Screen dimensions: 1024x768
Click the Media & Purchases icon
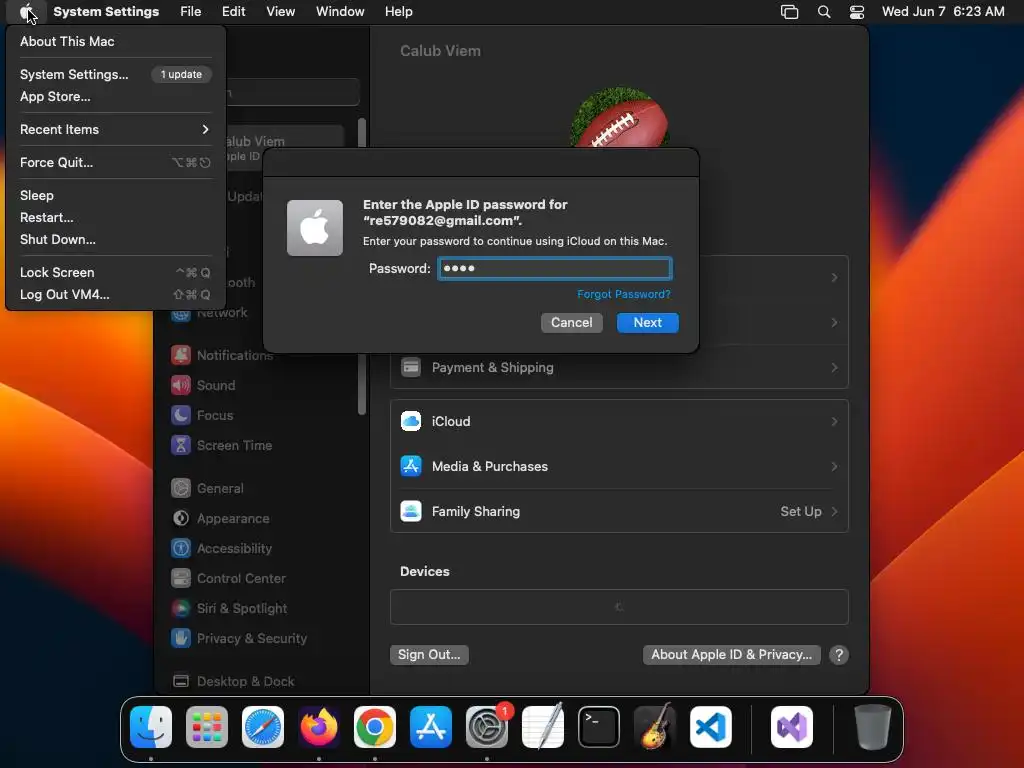click(411, 466)
